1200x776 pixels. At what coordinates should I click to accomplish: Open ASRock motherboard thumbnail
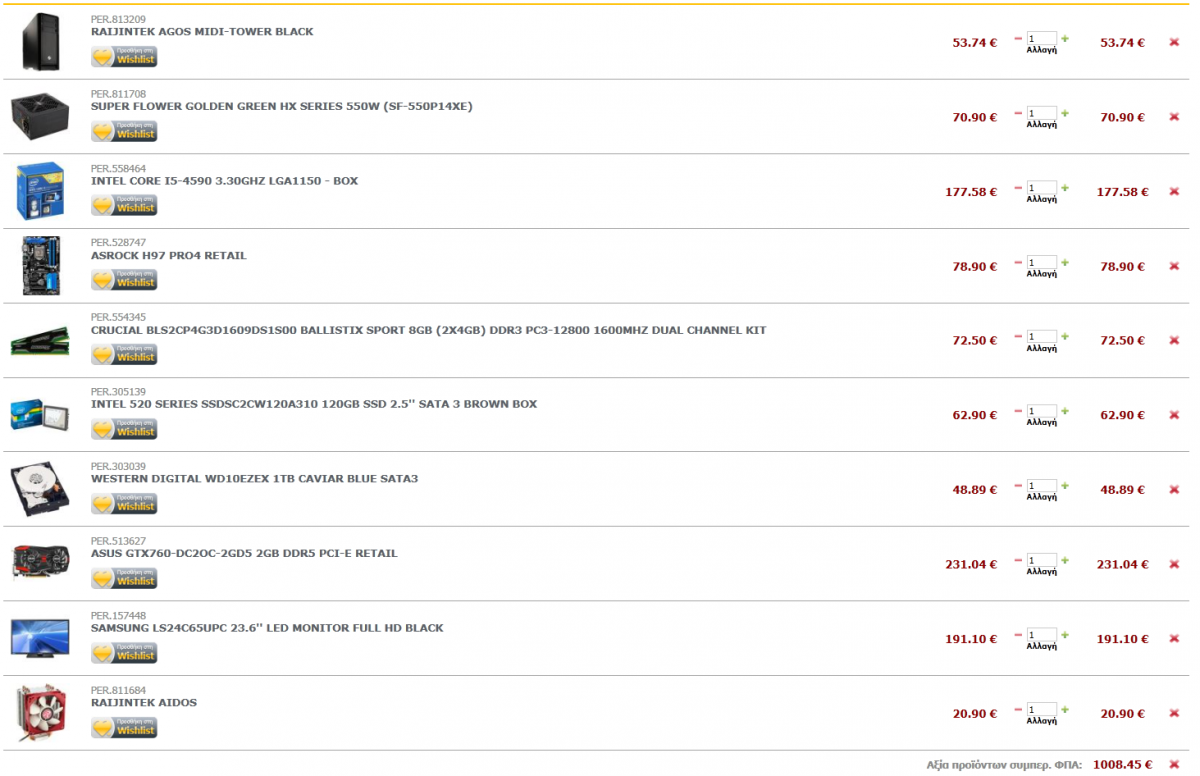[40, 266]
